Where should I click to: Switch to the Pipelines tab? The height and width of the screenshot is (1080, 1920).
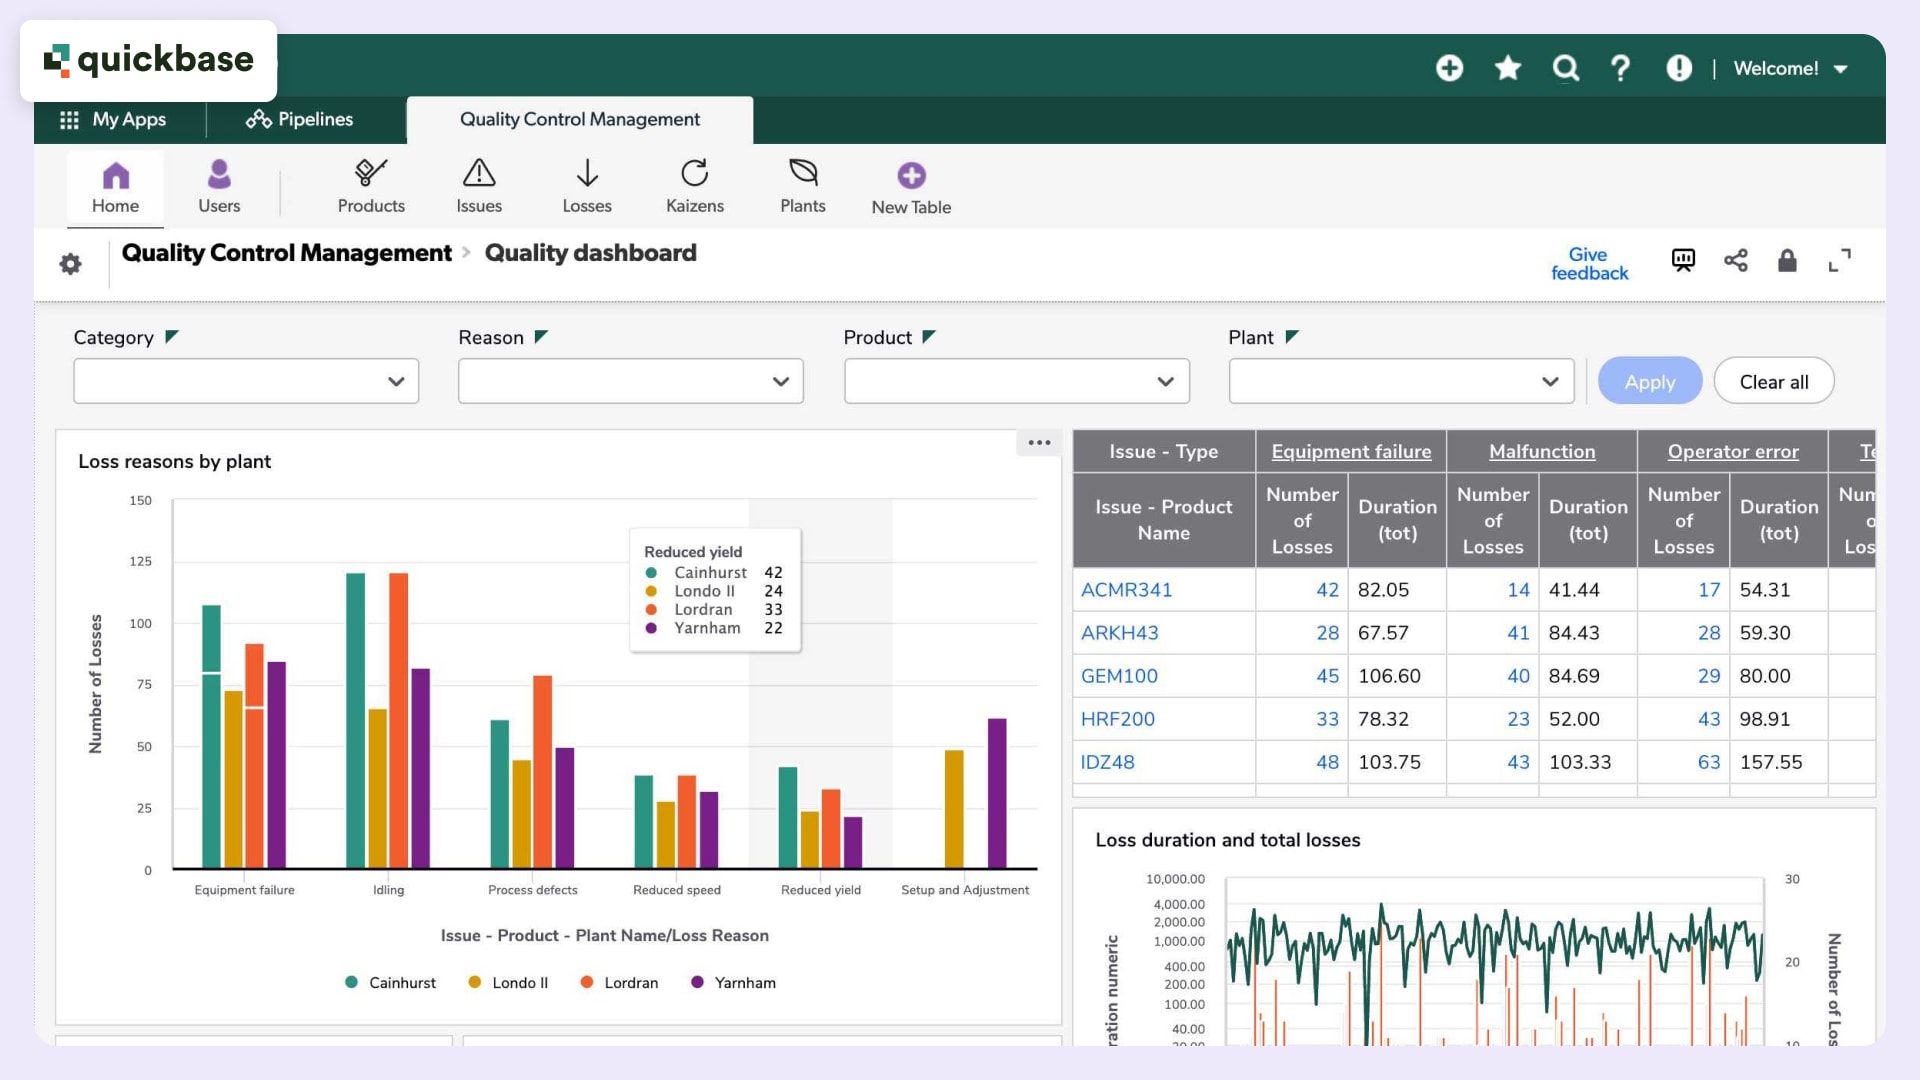[298, 119]
